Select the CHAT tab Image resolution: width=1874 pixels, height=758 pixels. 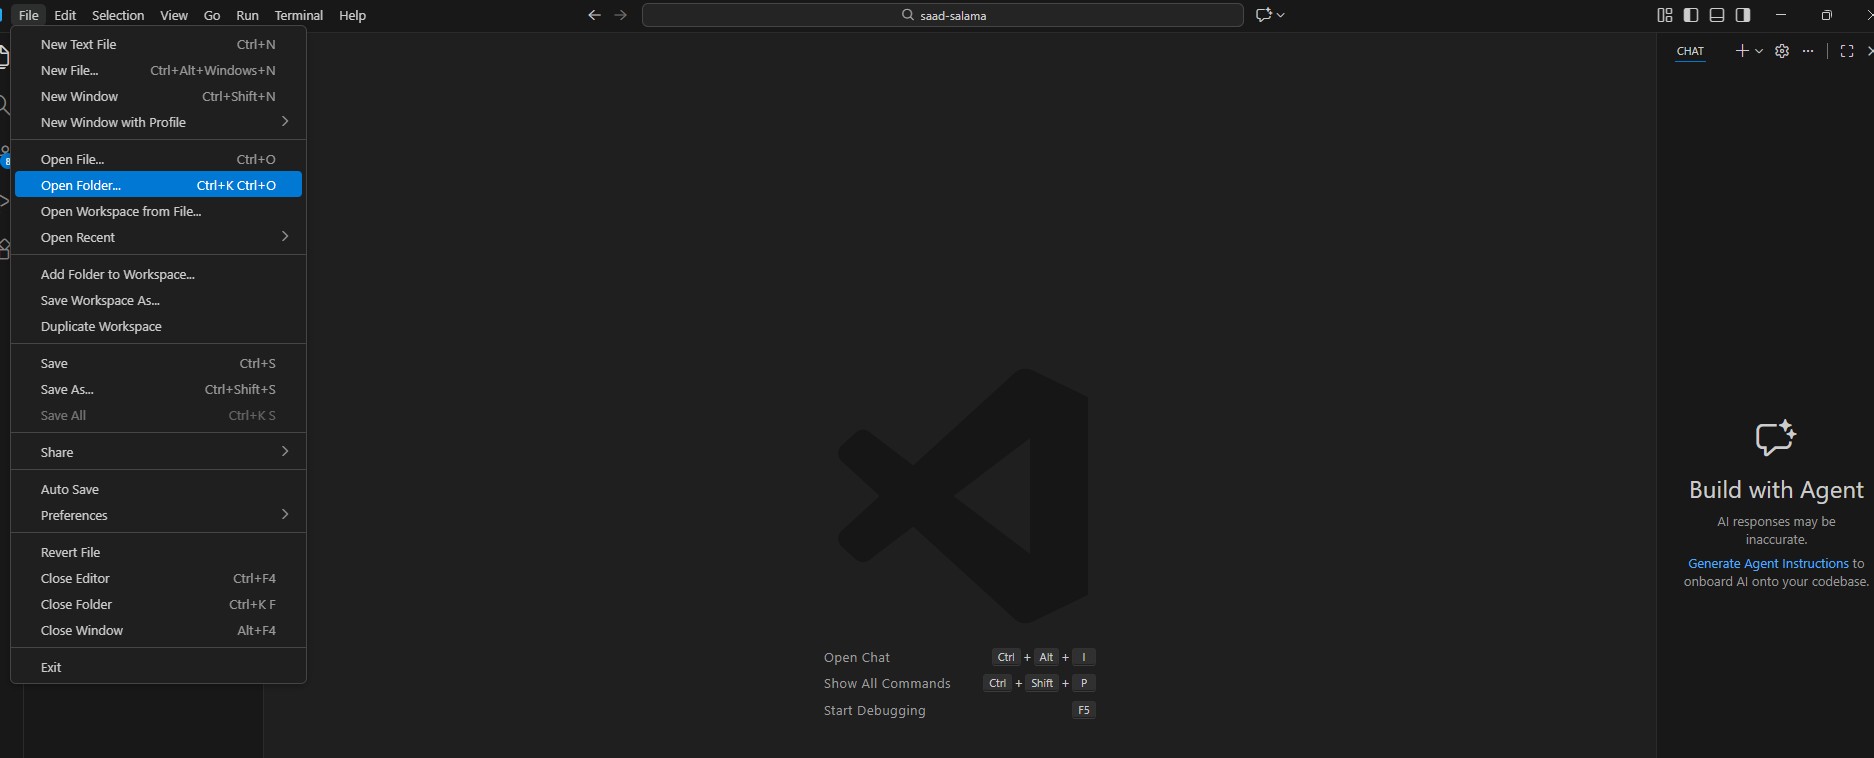1690,51
